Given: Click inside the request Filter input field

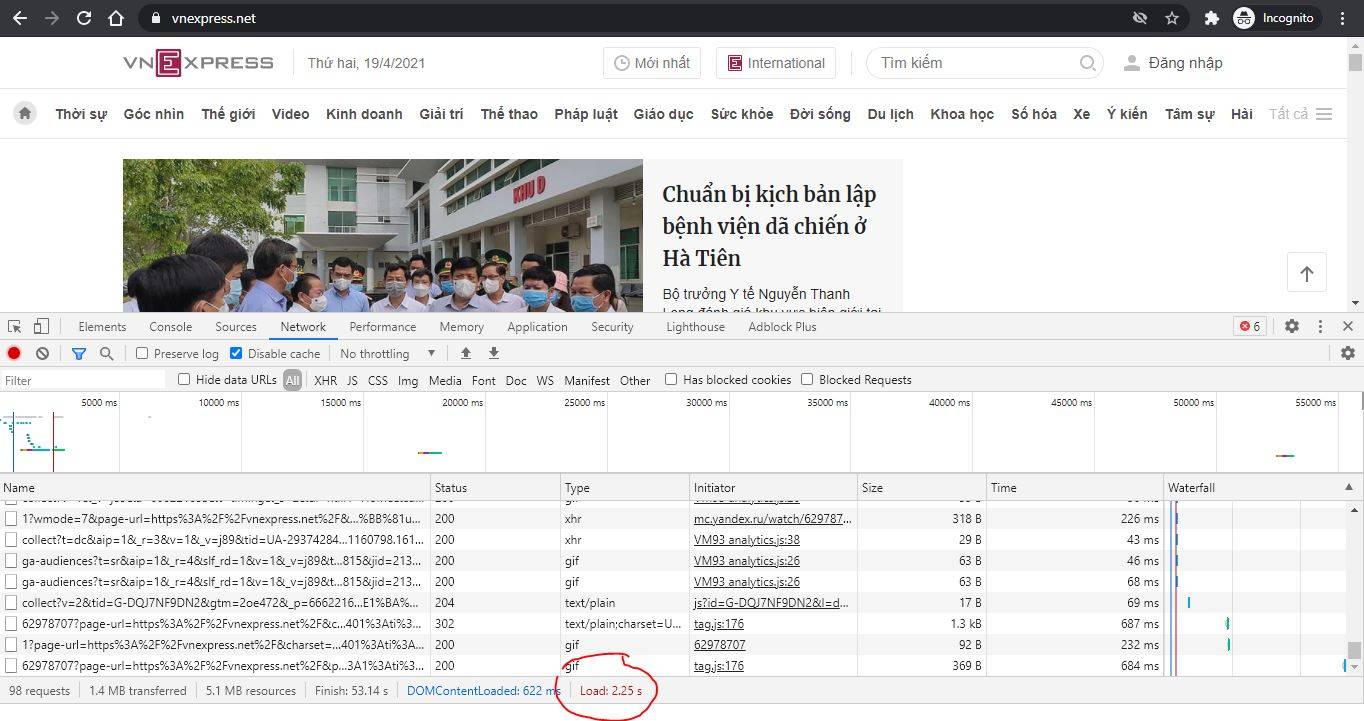Looking at the screenshot, I should tap(80, 380).
